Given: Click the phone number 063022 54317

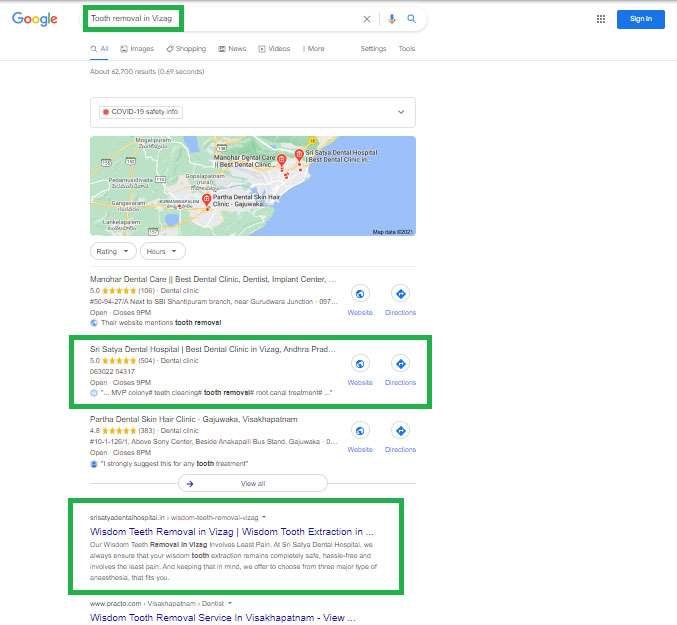Looking at the screenshot, I should (112, 372).
